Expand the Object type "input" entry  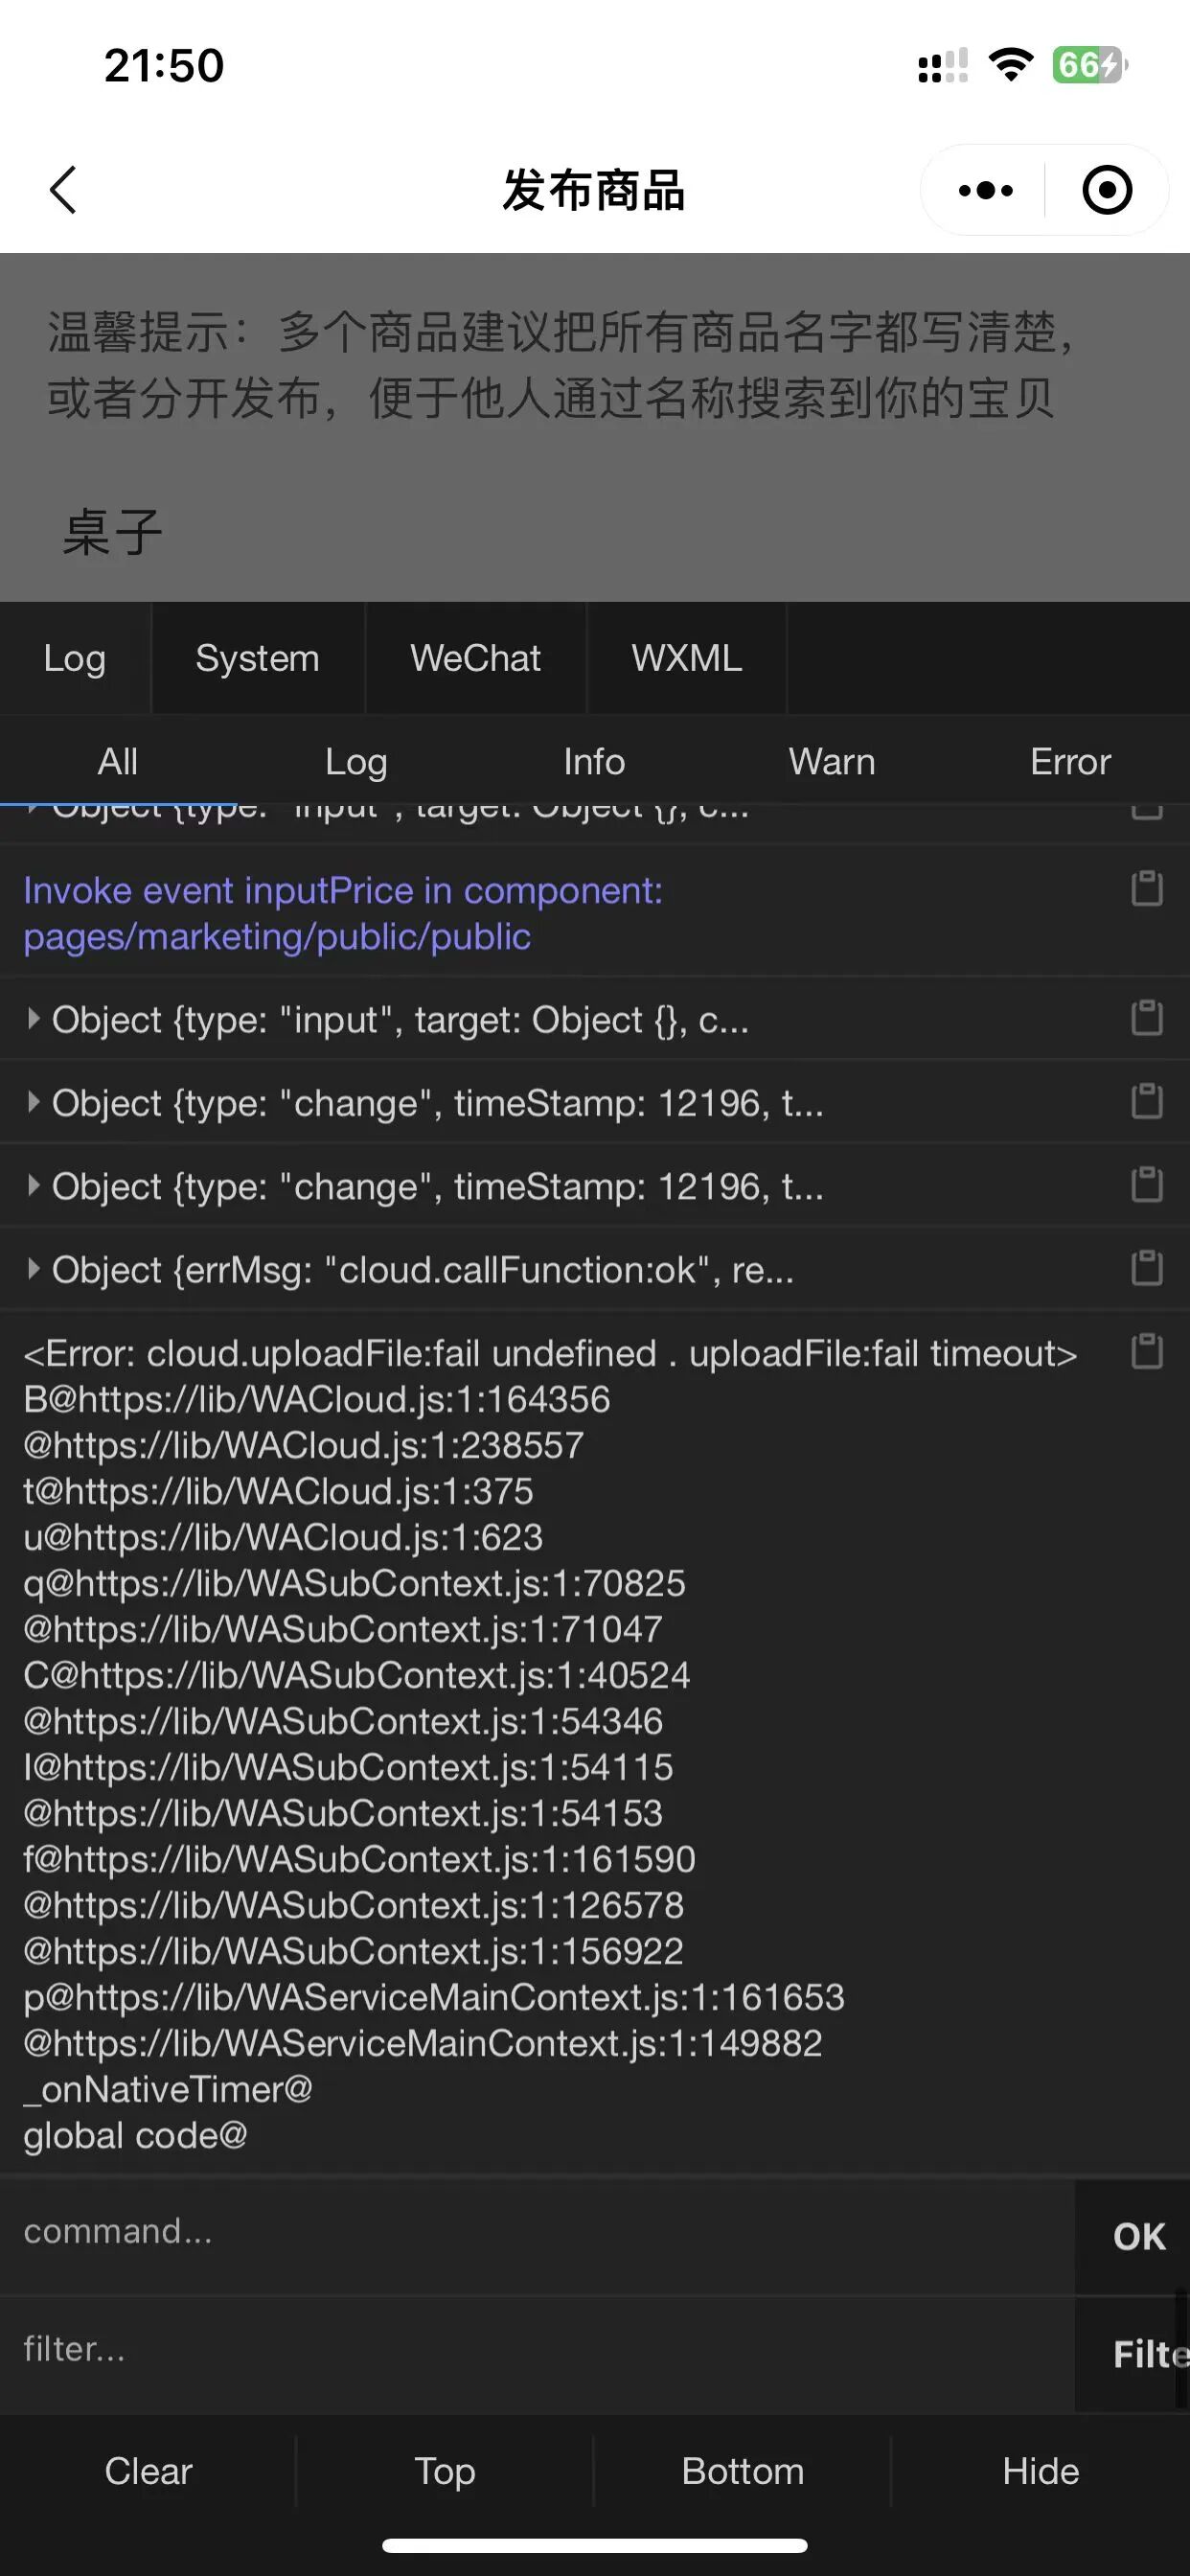click(x=33, y=1019)
